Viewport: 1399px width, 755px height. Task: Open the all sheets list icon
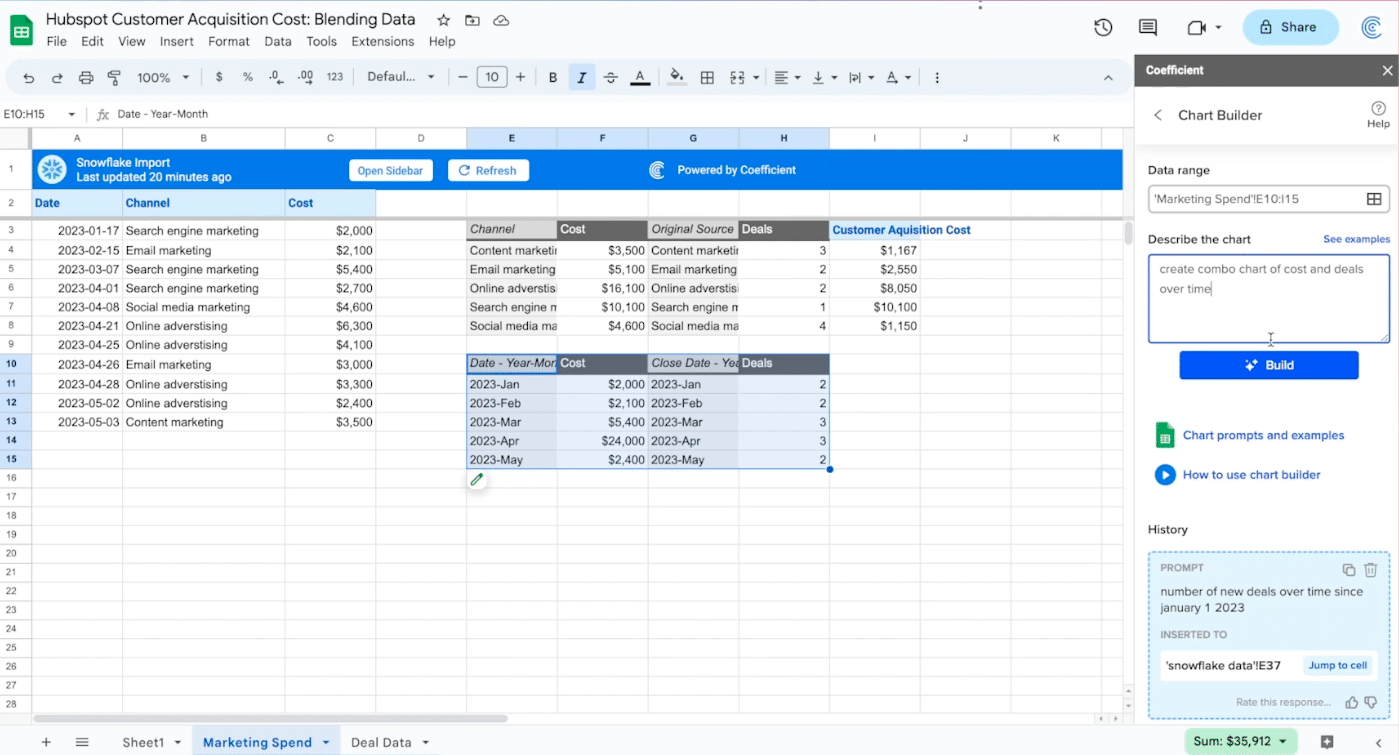pos(82,742)
